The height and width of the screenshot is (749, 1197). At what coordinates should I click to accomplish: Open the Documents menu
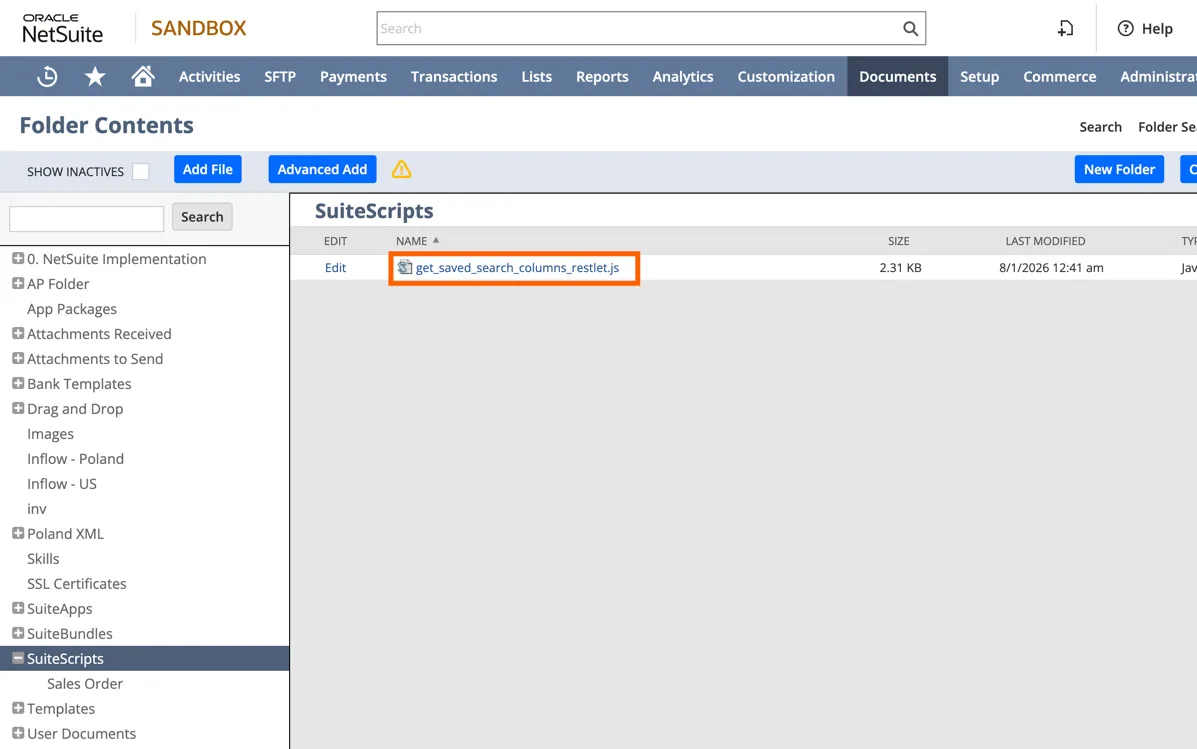pos(898,76)
